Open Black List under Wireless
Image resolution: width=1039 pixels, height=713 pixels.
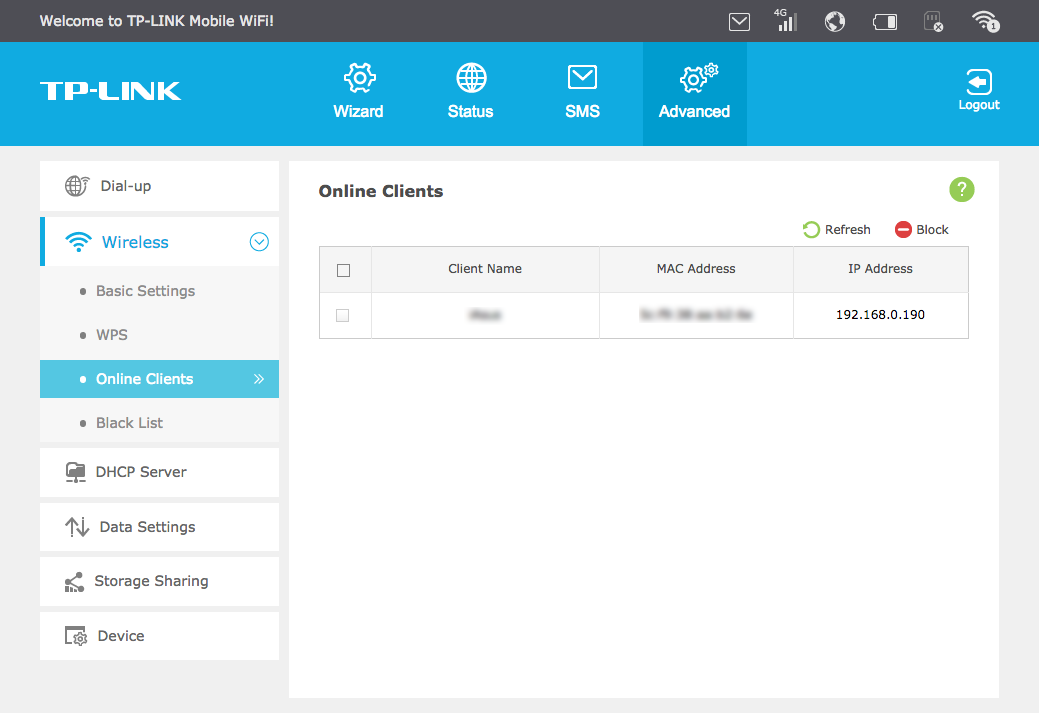coord(129,423)
